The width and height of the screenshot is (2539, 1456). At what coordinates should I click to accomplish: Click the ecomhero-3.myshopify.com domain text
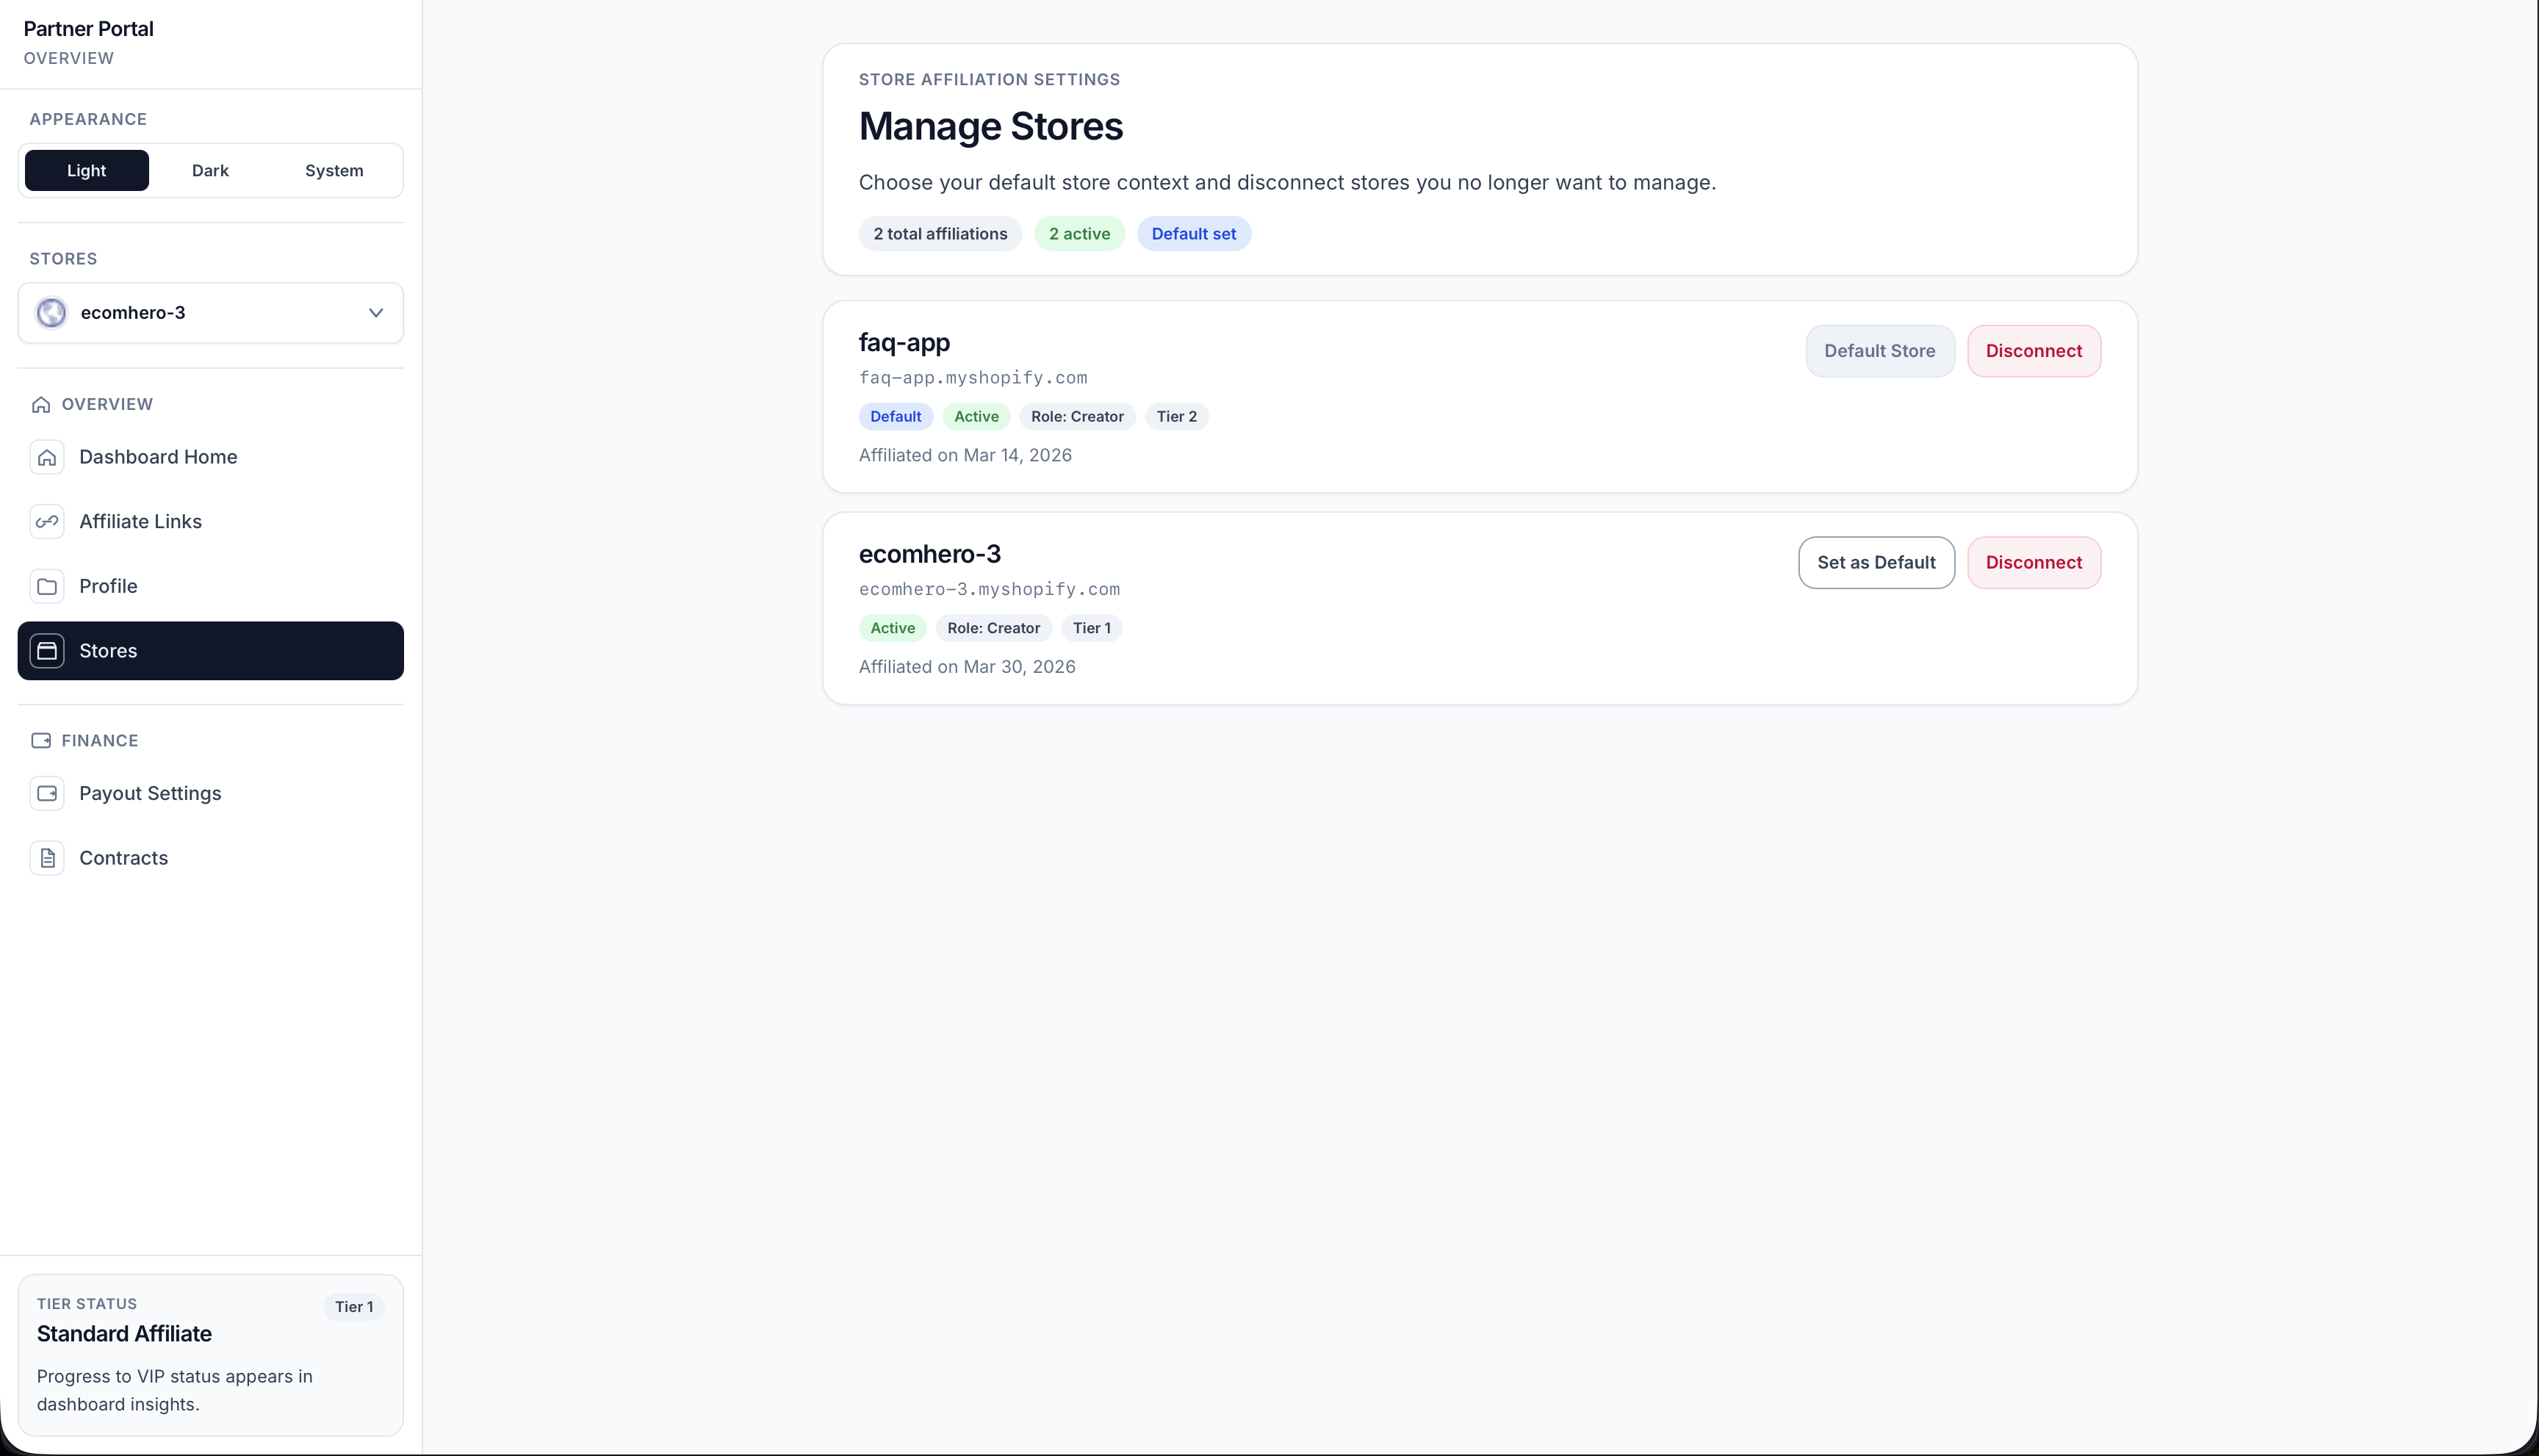tap(989, 590)
